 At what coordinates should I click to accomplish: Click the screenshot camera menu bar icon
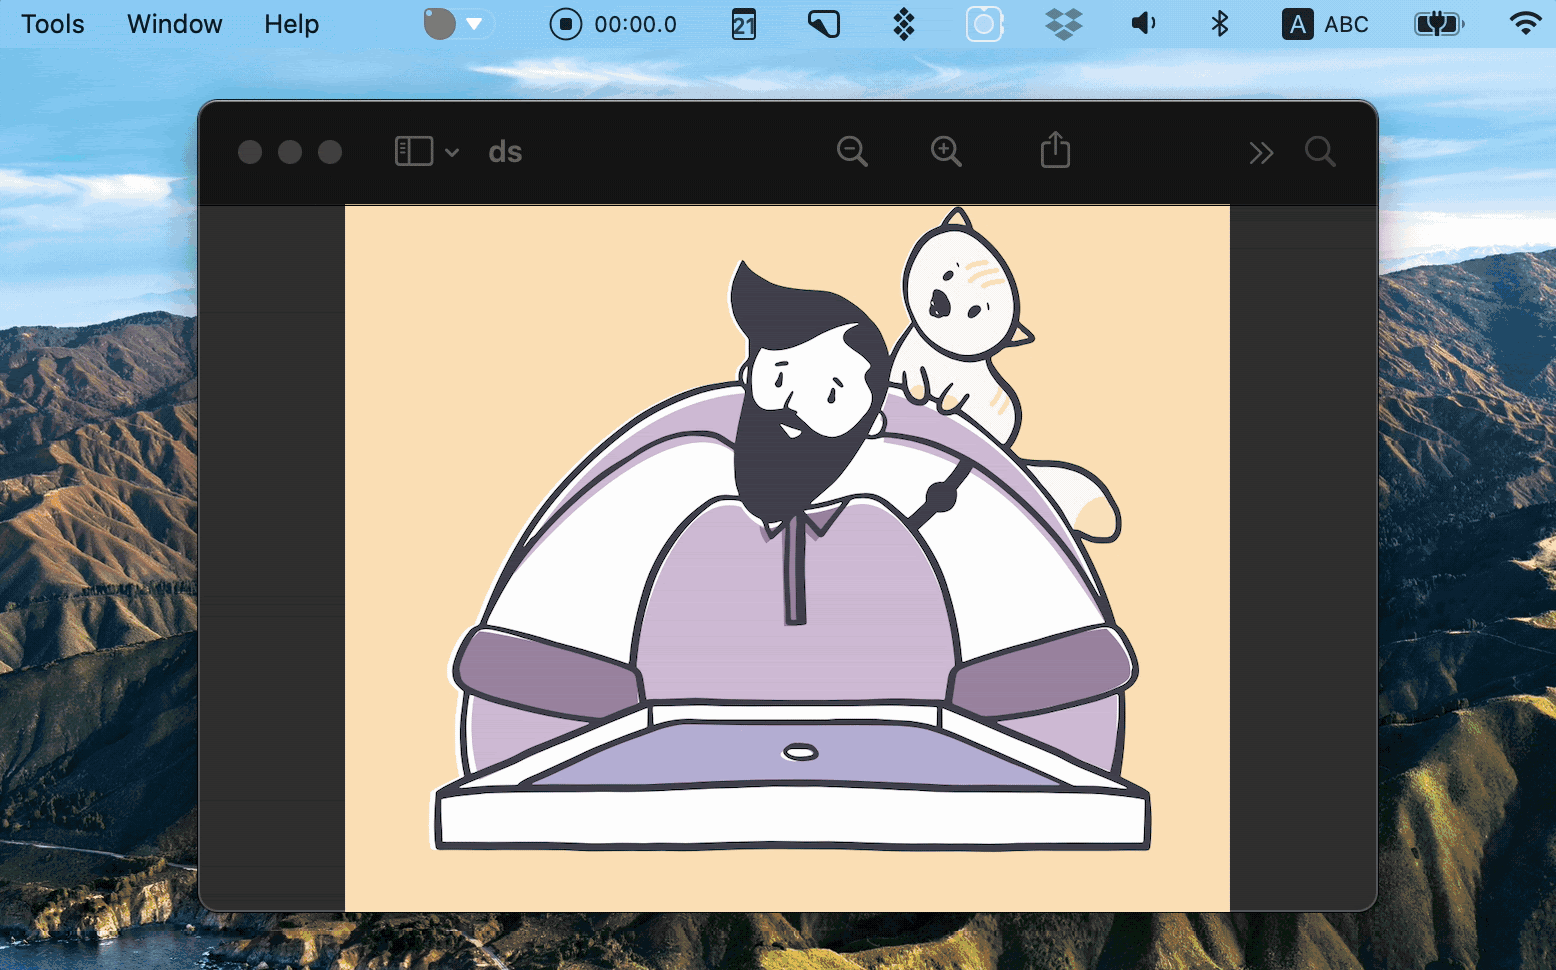(x=984, y=24)
